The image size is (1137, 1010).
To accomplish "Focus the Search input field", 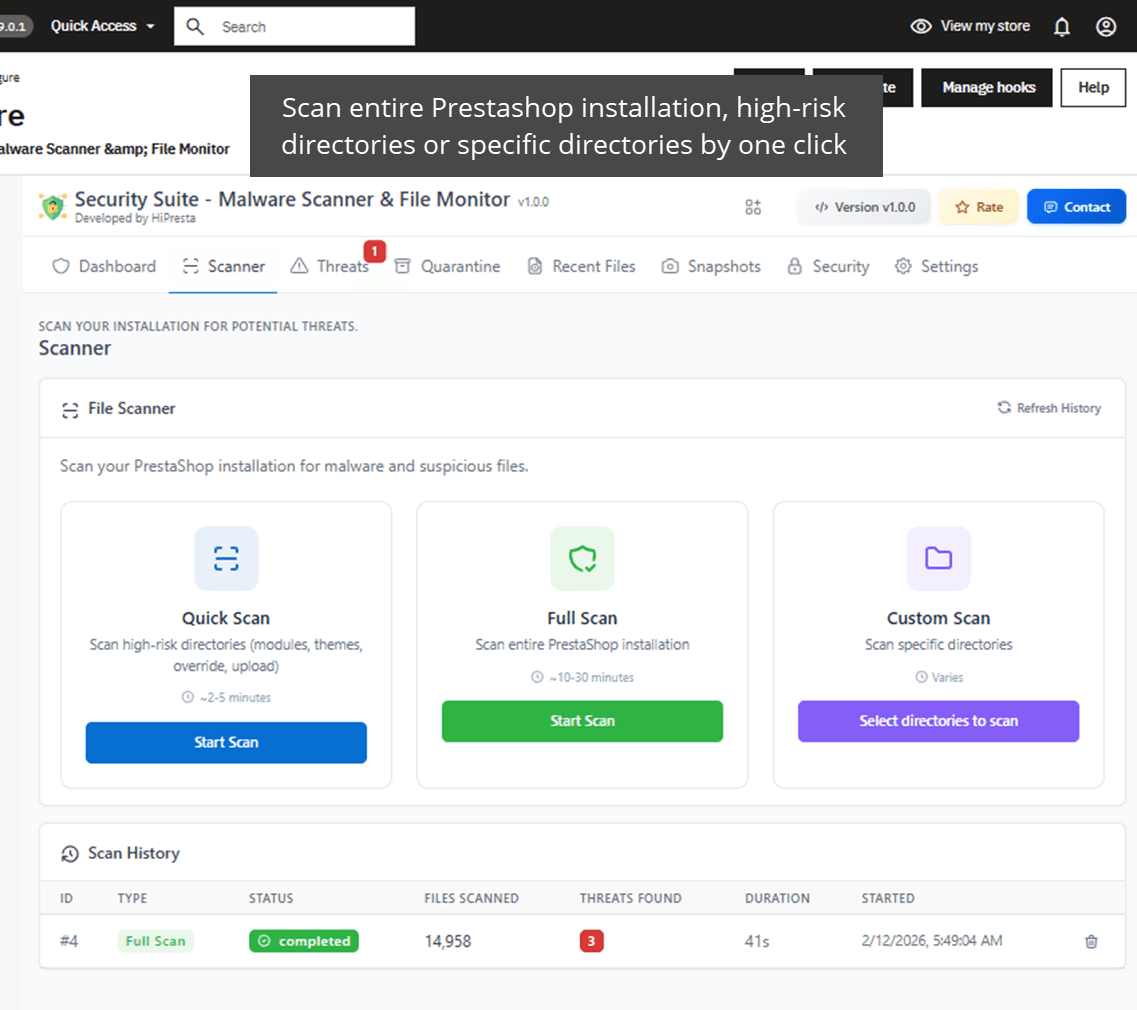I will [294, 27].
